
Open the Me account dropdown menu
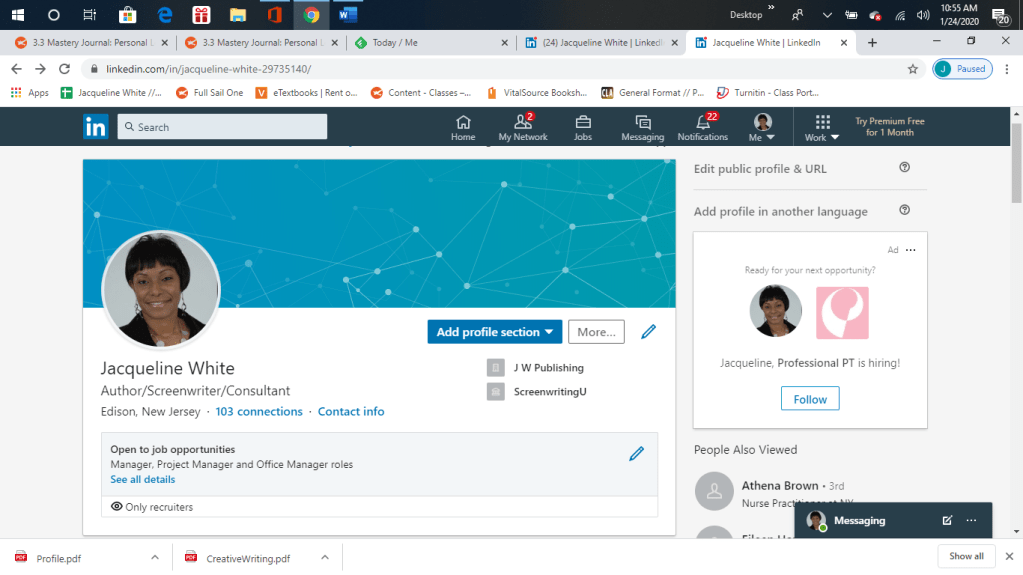click(x=762, y=128)
